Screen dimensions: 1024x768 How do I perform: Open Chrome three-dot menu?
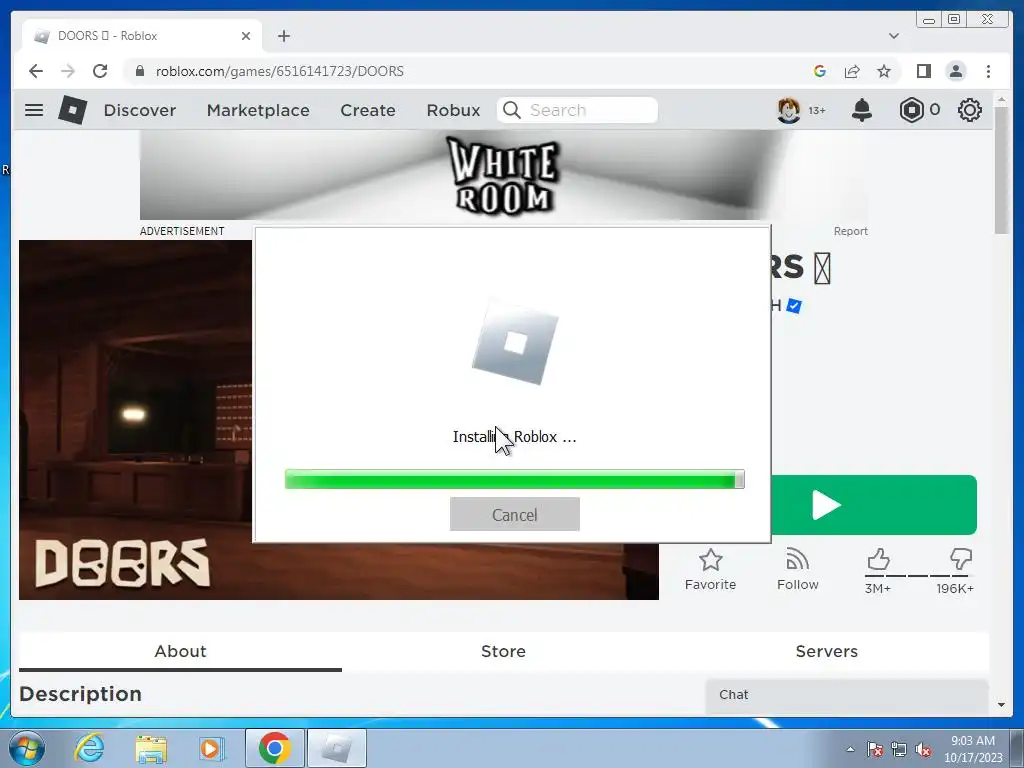[x=988, y=71]
